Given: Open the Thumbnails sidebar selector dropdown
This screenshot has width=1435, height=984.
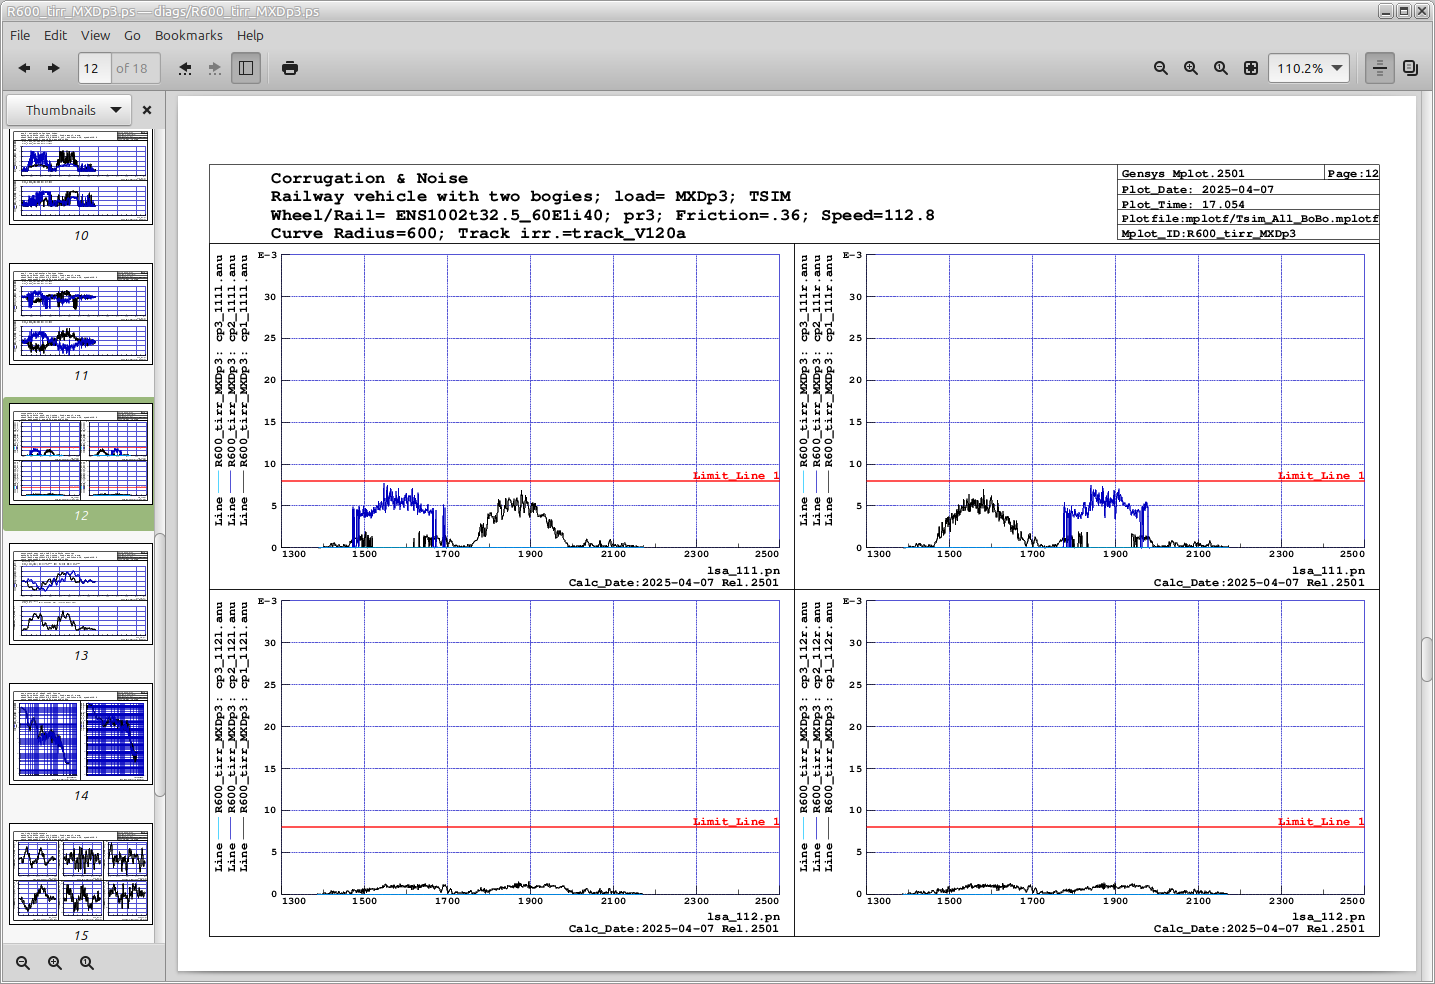Looking at the screenshot, I should 68,110.
